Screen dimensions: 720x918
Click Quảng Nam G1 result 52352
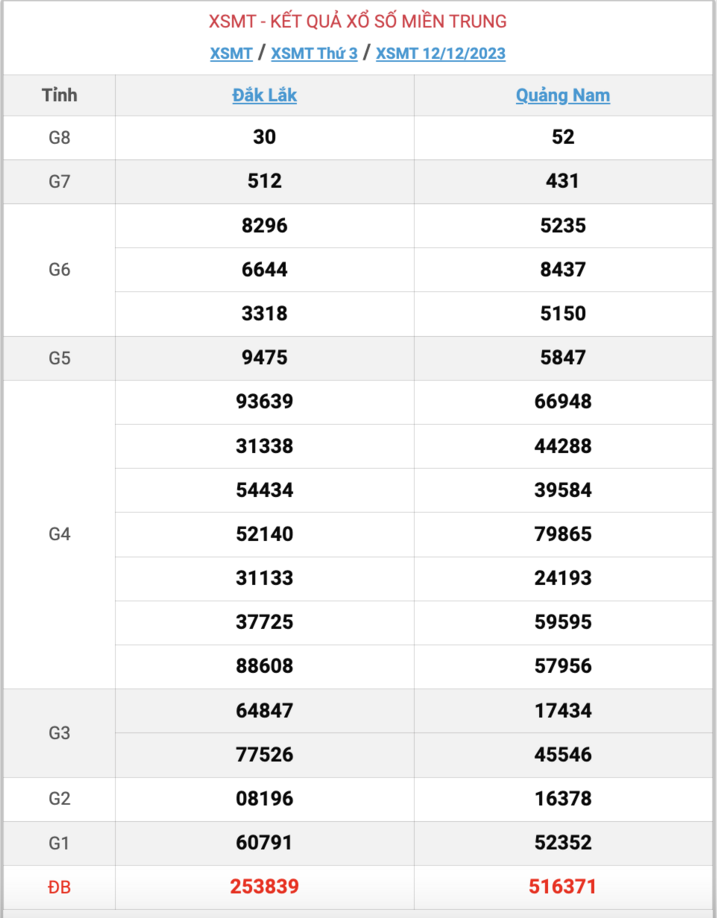(563, 843)
